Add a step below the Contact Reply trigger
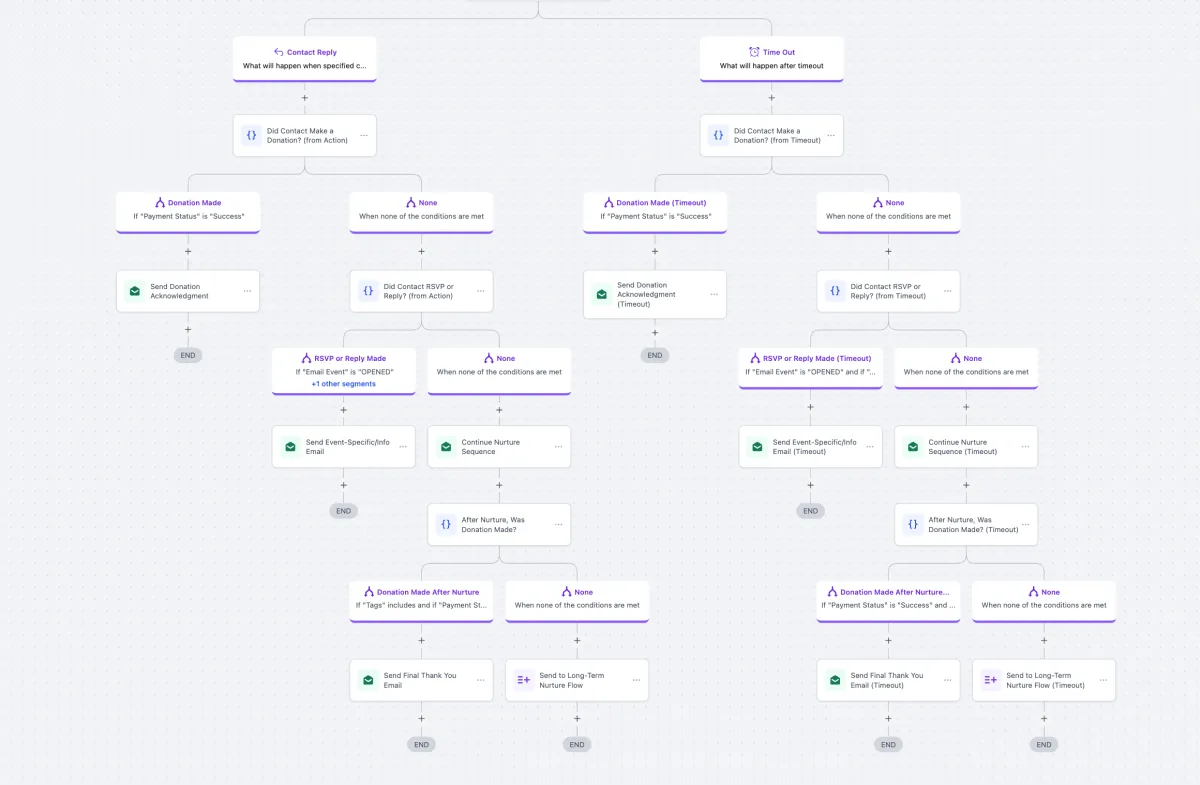This screenshot has width=1200, height=785. 305,98
